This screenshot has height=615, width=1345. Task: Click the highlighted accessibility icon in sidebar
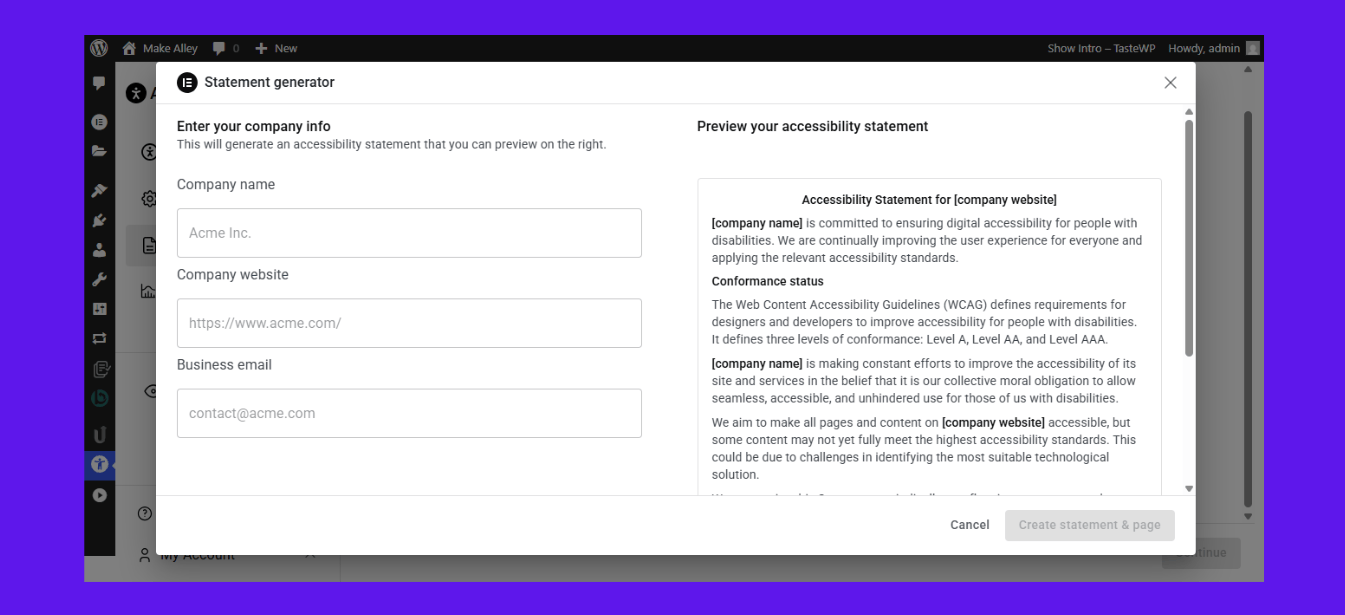pyautogui.click(x=99, y=464)
